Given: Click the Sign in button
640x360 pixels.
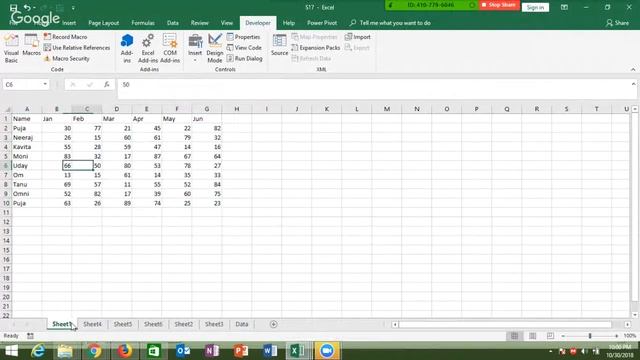Looking at the screenshot, I should point(535,7).
